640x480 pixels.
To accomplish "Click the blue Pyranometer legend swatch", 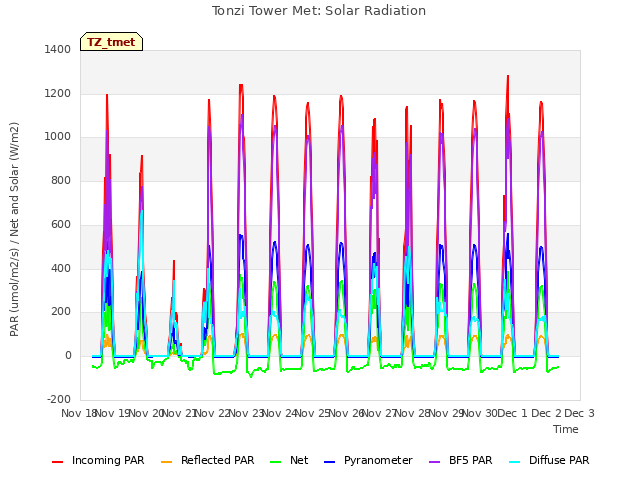I will pos(329,462).
